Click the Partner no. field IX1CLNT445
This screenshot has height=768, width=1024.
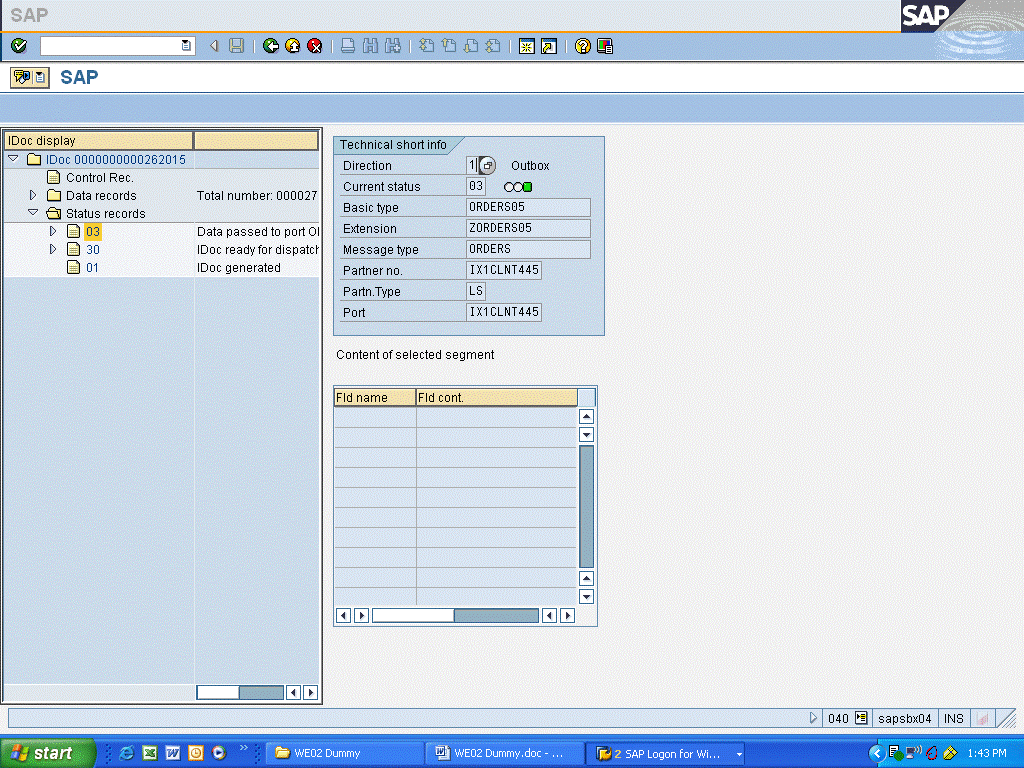click(x=504, y=270)
